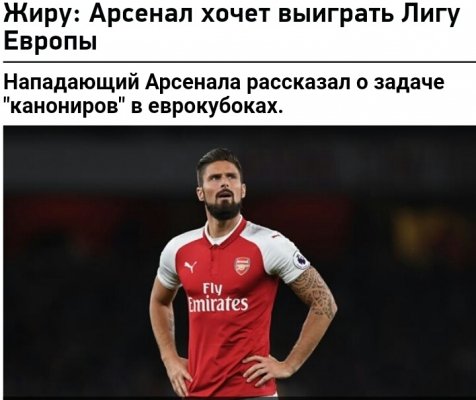Click the tattoo on the player's forearm

(315, 292)
